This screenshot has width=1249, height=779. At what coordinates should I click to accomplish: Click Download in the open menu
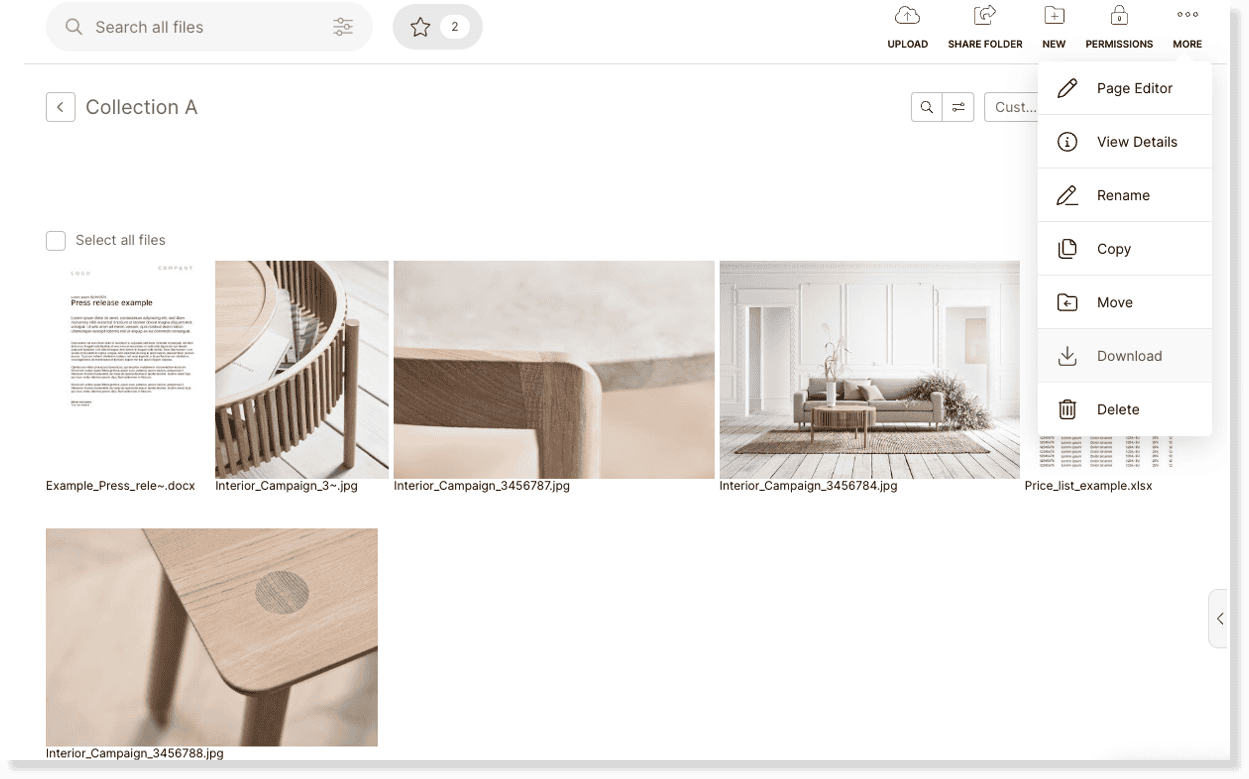(x=1130, y=355)
